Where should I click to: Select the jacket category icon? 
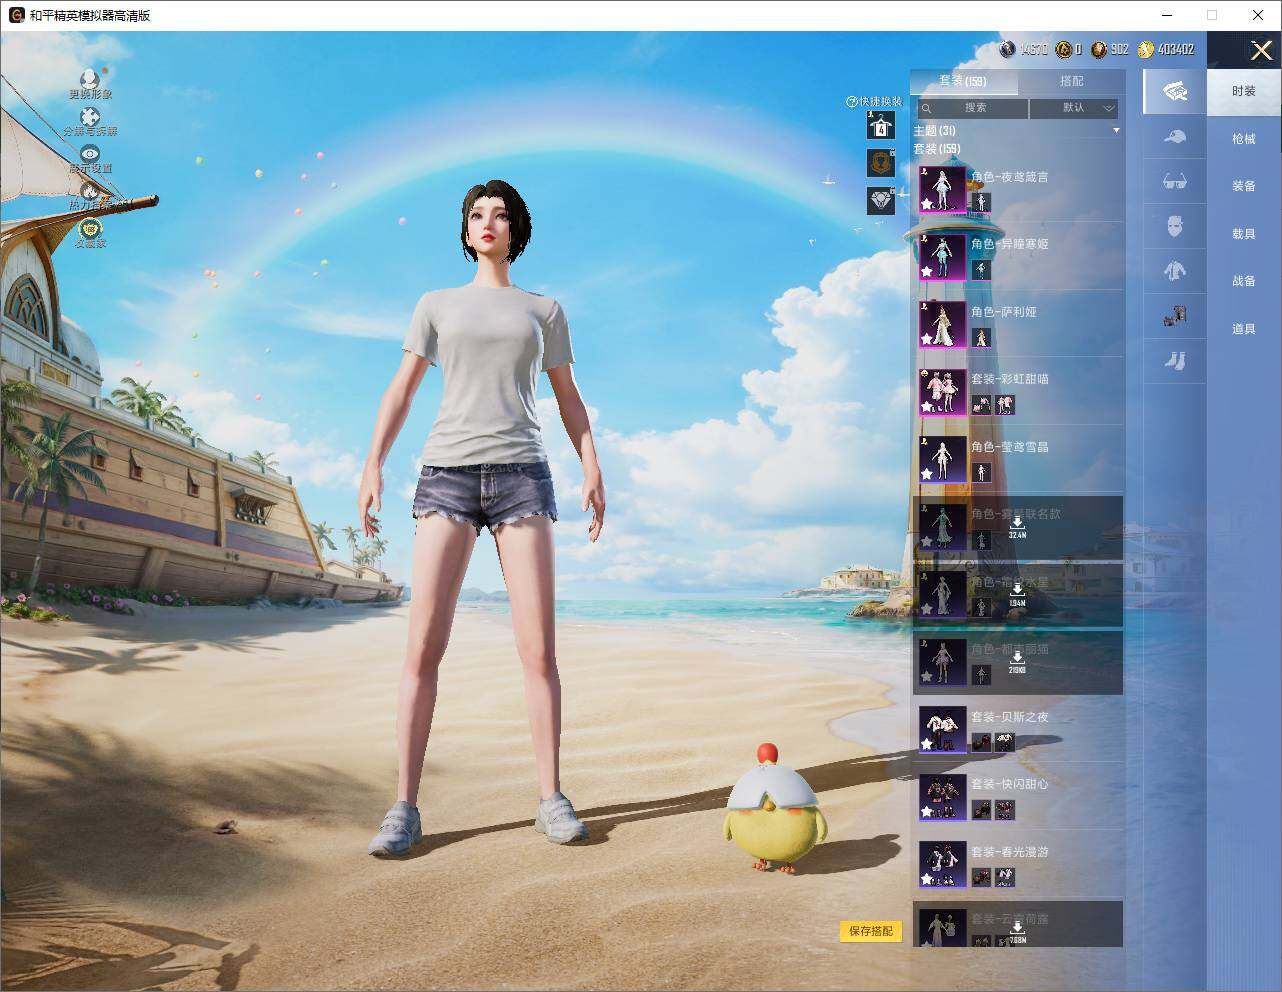click(1175, 270)
